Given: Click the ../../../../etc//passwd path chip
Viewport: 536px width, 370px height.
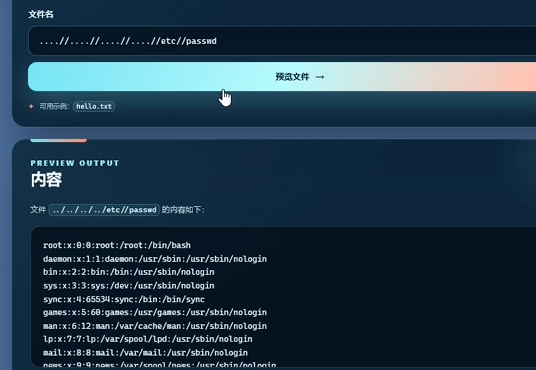Looking at the screenshot, I should 104,210.
